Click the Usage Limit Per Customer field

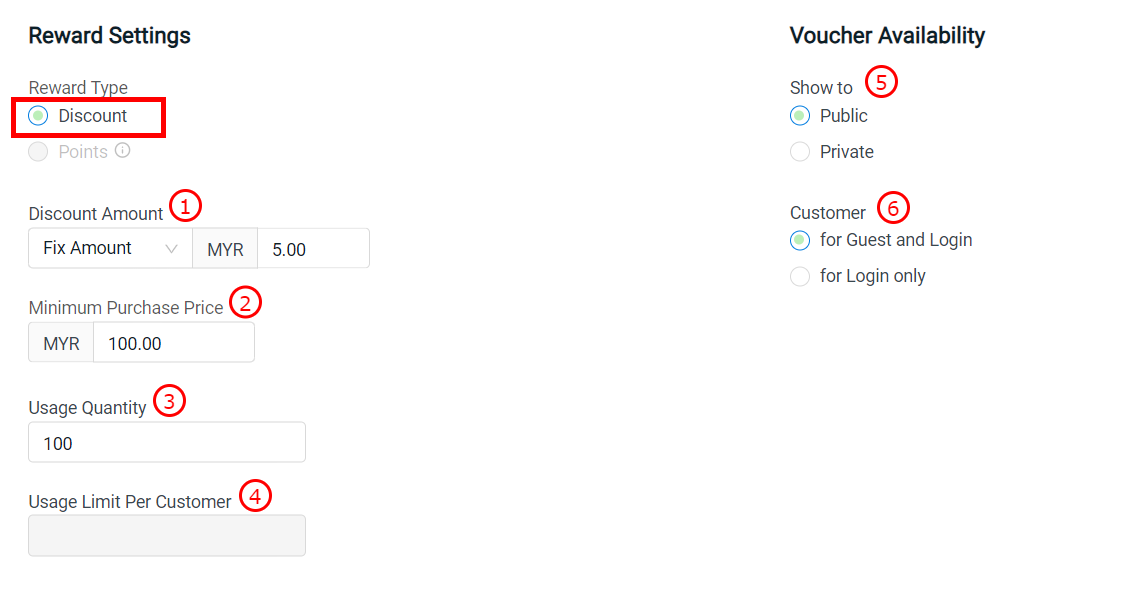[167, 536]
